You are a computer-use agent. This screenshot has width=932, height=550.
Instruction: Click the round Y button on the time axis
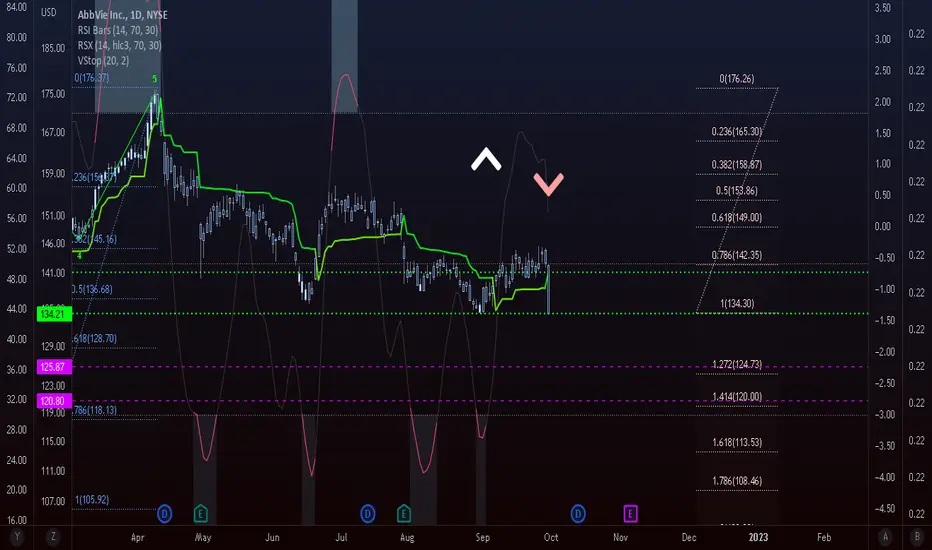pyautogui.click(x=17, y=537)
